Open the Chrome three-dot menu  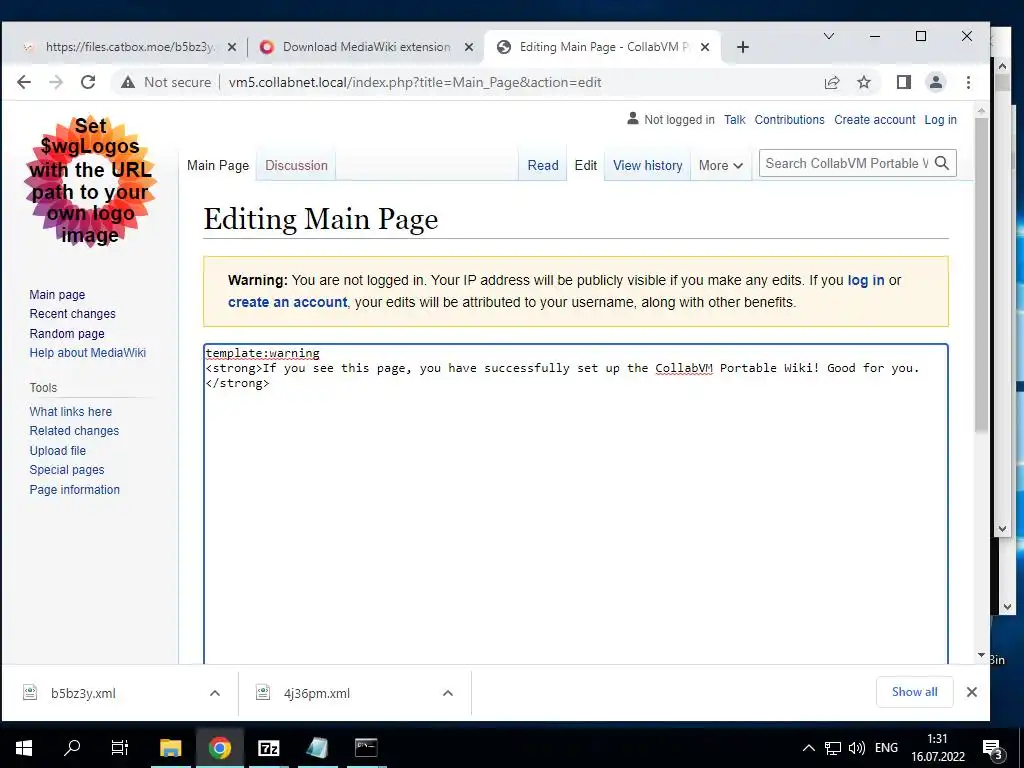[968, 82]
